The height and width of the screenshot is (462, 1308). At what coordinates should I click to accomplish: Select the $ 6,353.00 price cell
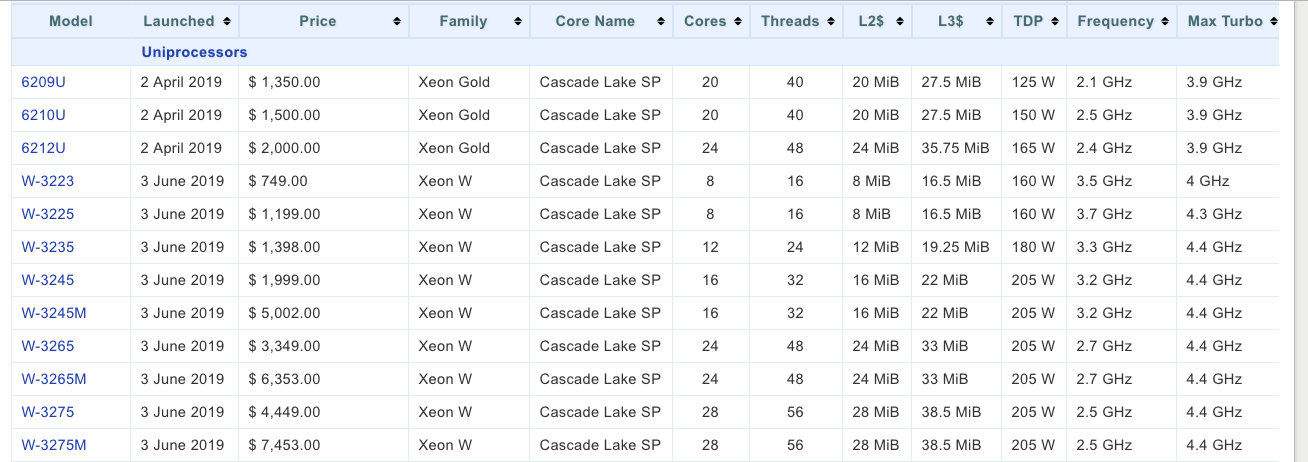323,379
